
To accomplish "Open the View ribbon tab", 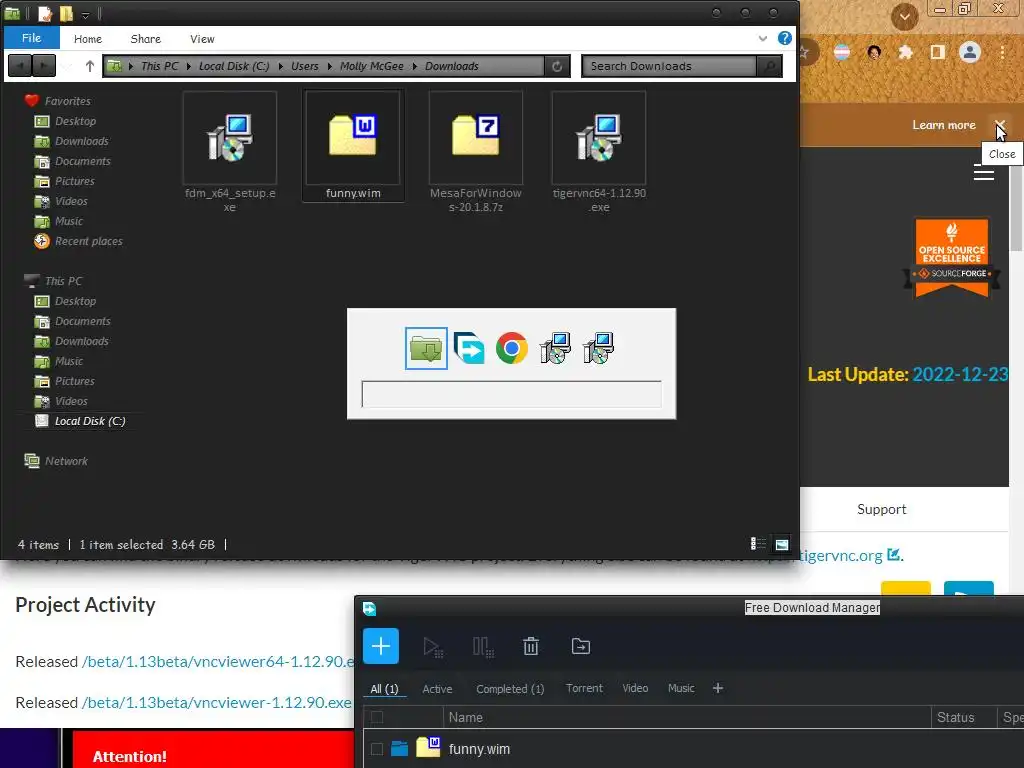I will click(202, 39).
